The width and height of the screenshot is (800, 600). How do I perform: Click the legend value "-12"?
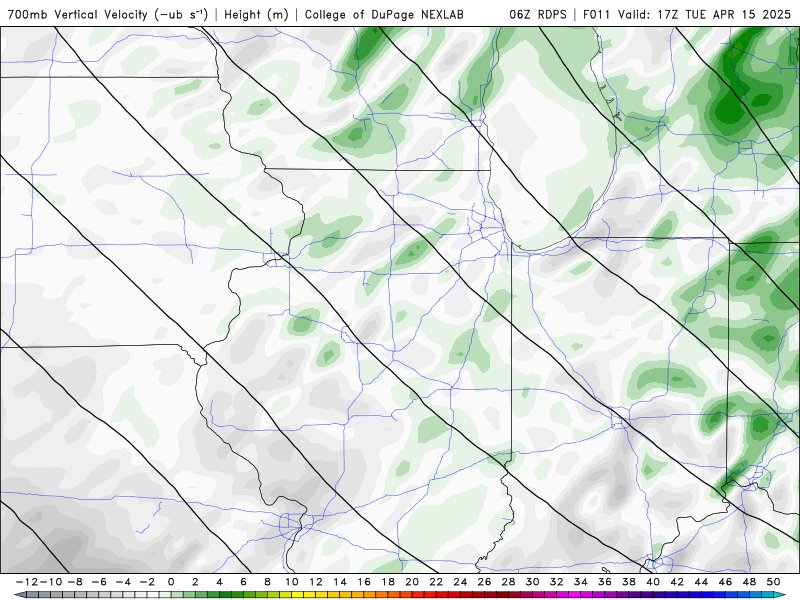coord(26,582)
